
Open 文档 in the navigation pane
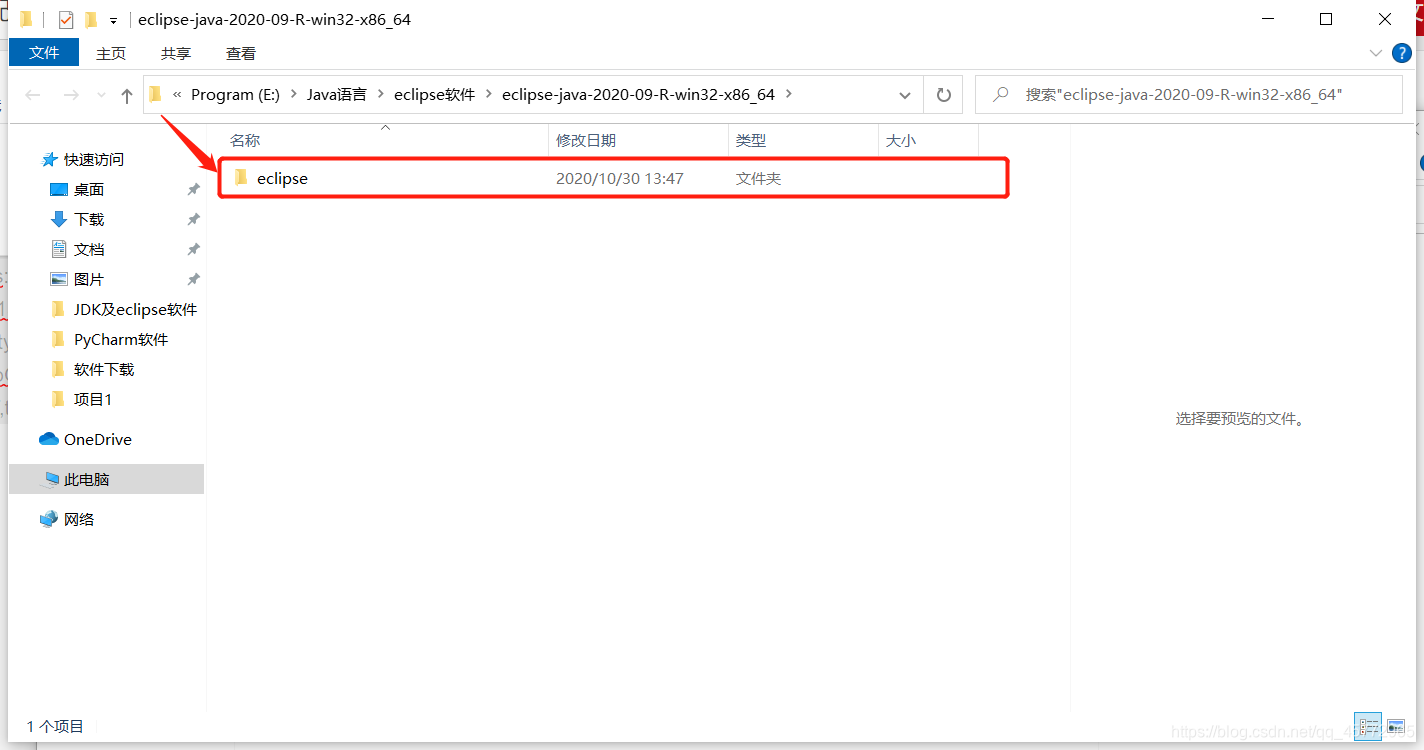click(x=89, y=249)
